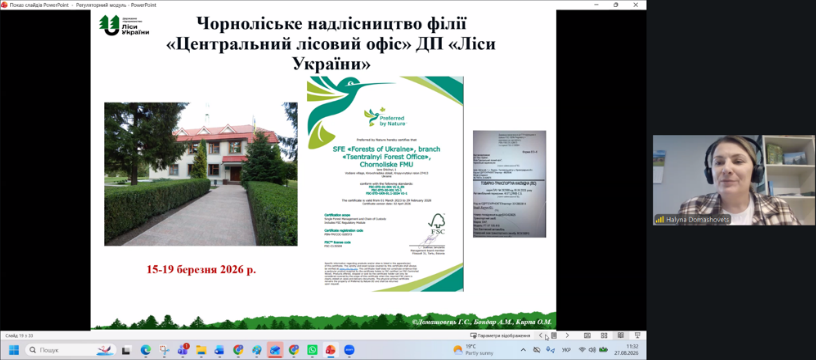Open Microsoft Teams with notification badge
The height and width of the screenshot is (360, 816).
(x=183, y=350)
